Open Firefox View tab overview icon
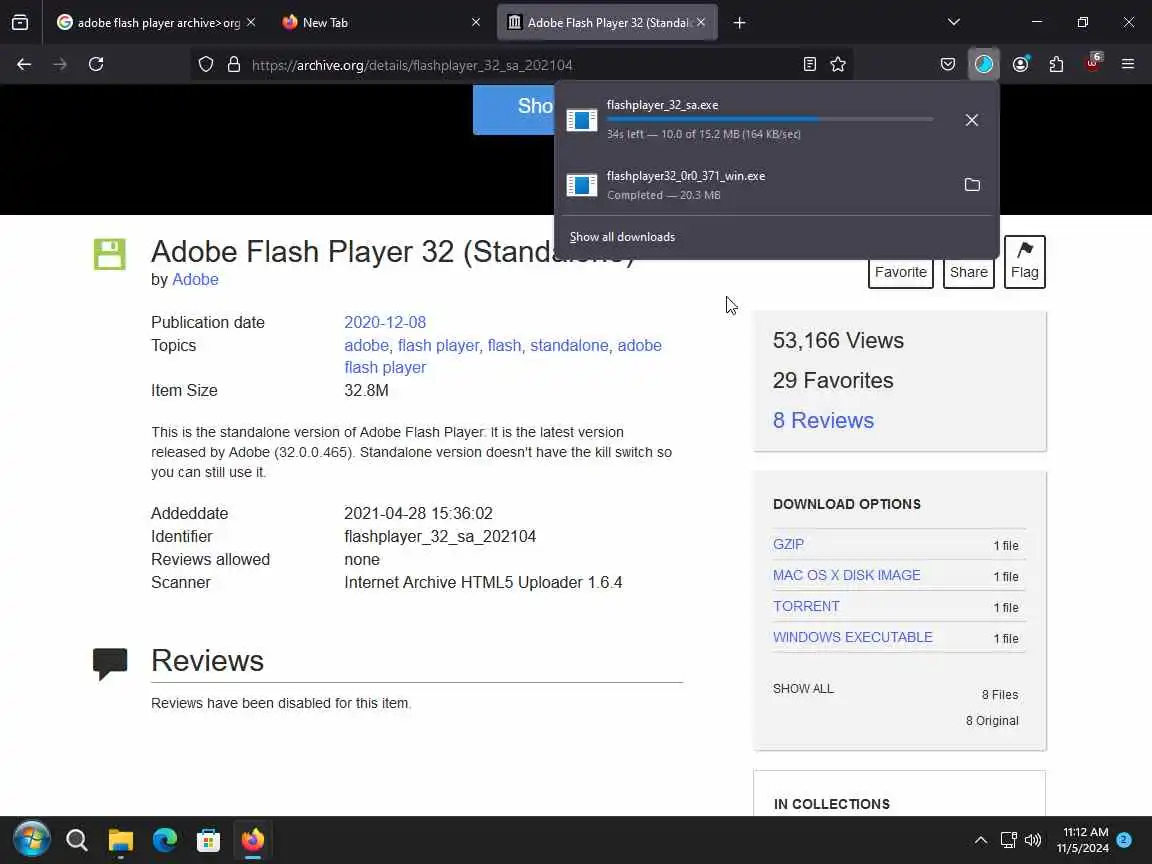The width and height of the screenshot is (1152, 864). pyautogui.click(x=20, y=23)
